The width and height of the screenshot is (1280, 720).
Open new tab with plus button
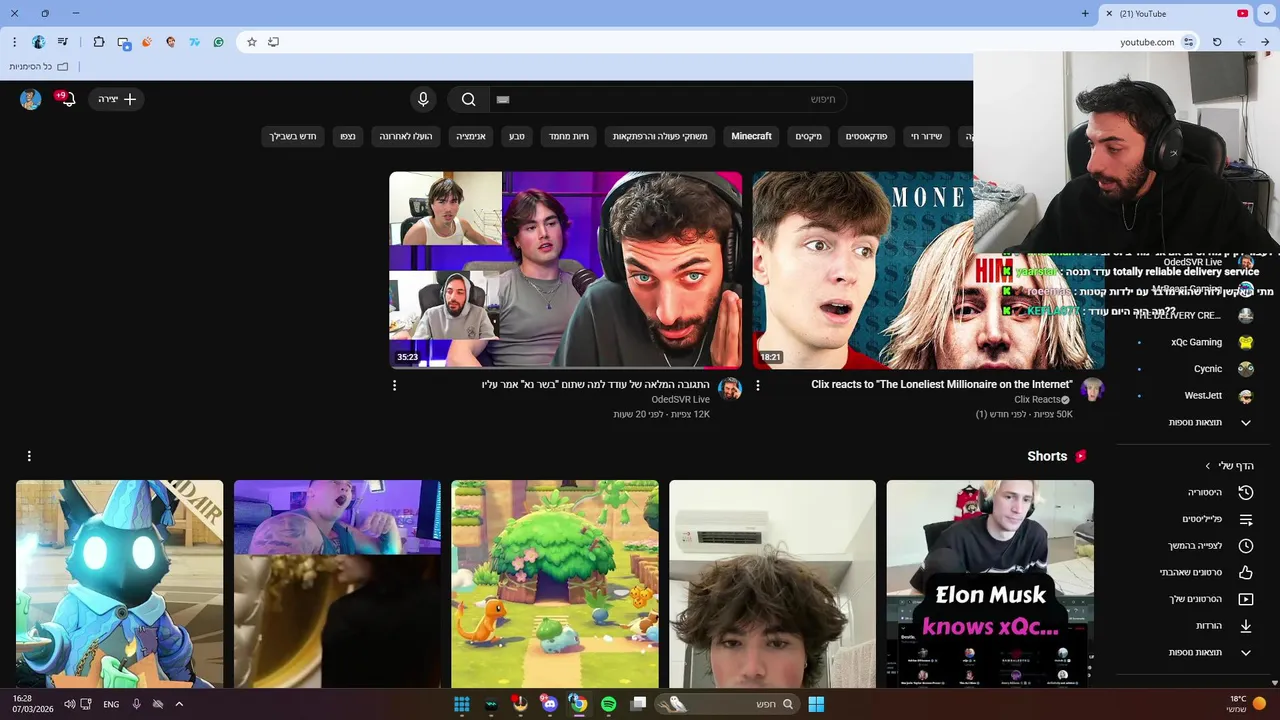[x=1085, y=14]
